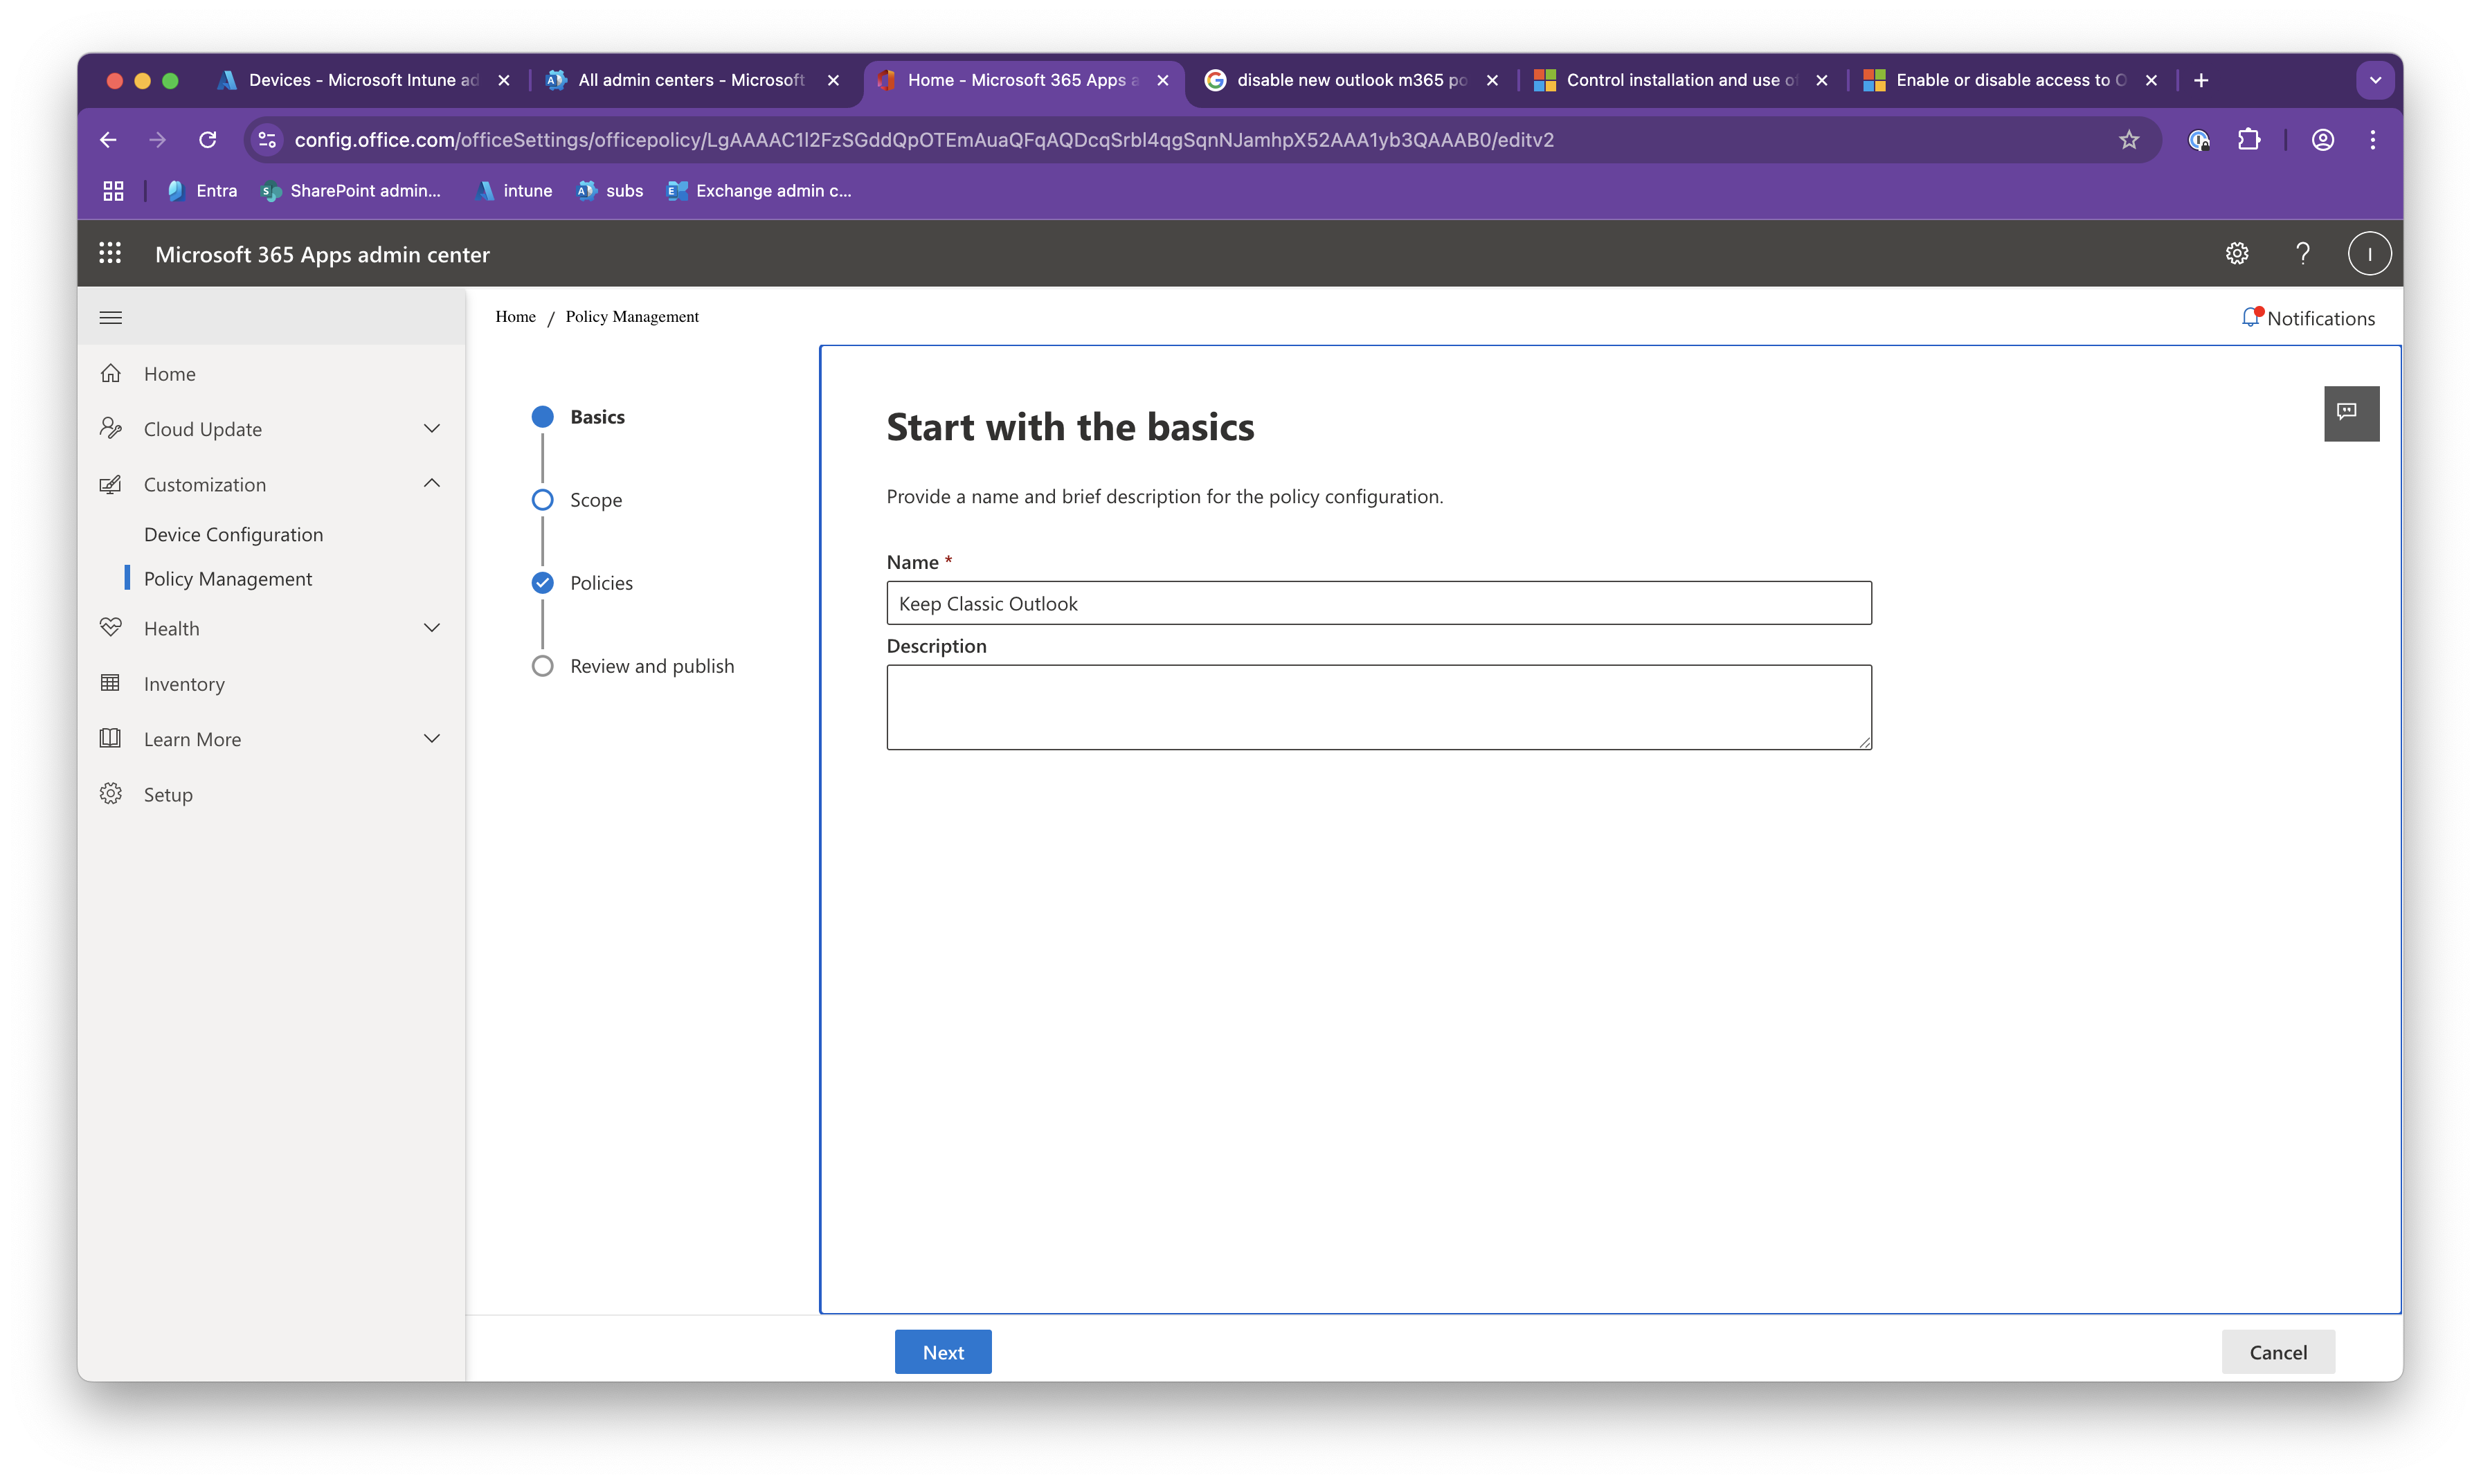Open a new browser tab
Image resolution: width=2481 pixels, height=1484 pixels.
(x=2201, y=80)
